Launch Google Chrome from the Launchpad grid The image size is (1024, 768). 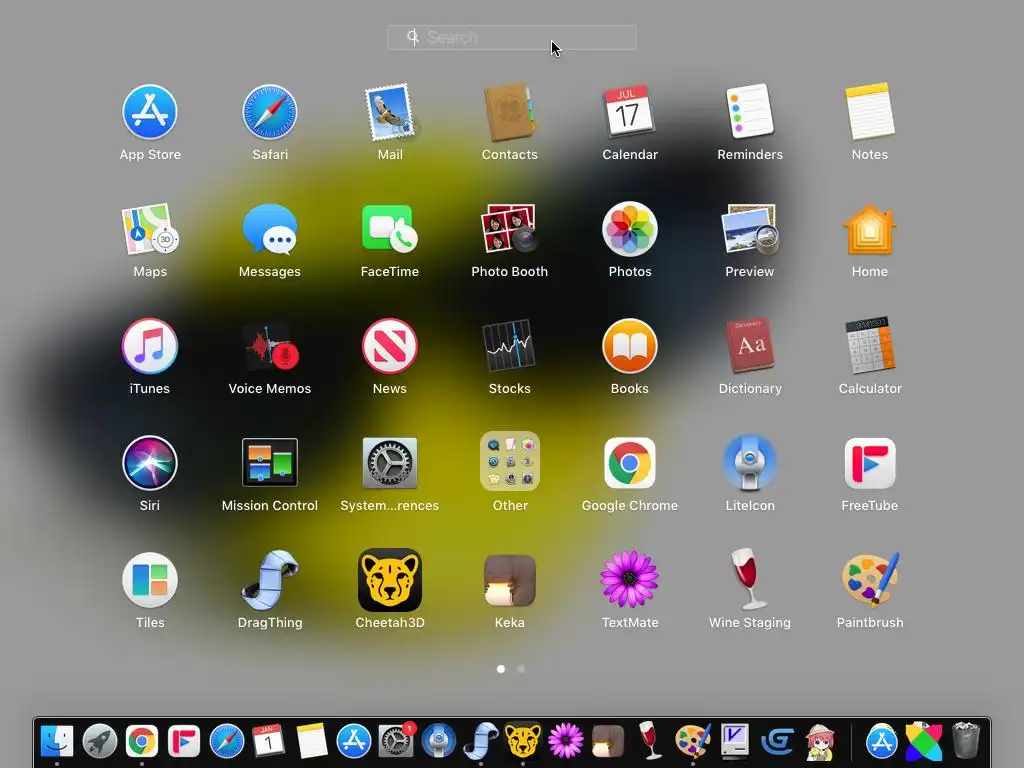point(630,463)
